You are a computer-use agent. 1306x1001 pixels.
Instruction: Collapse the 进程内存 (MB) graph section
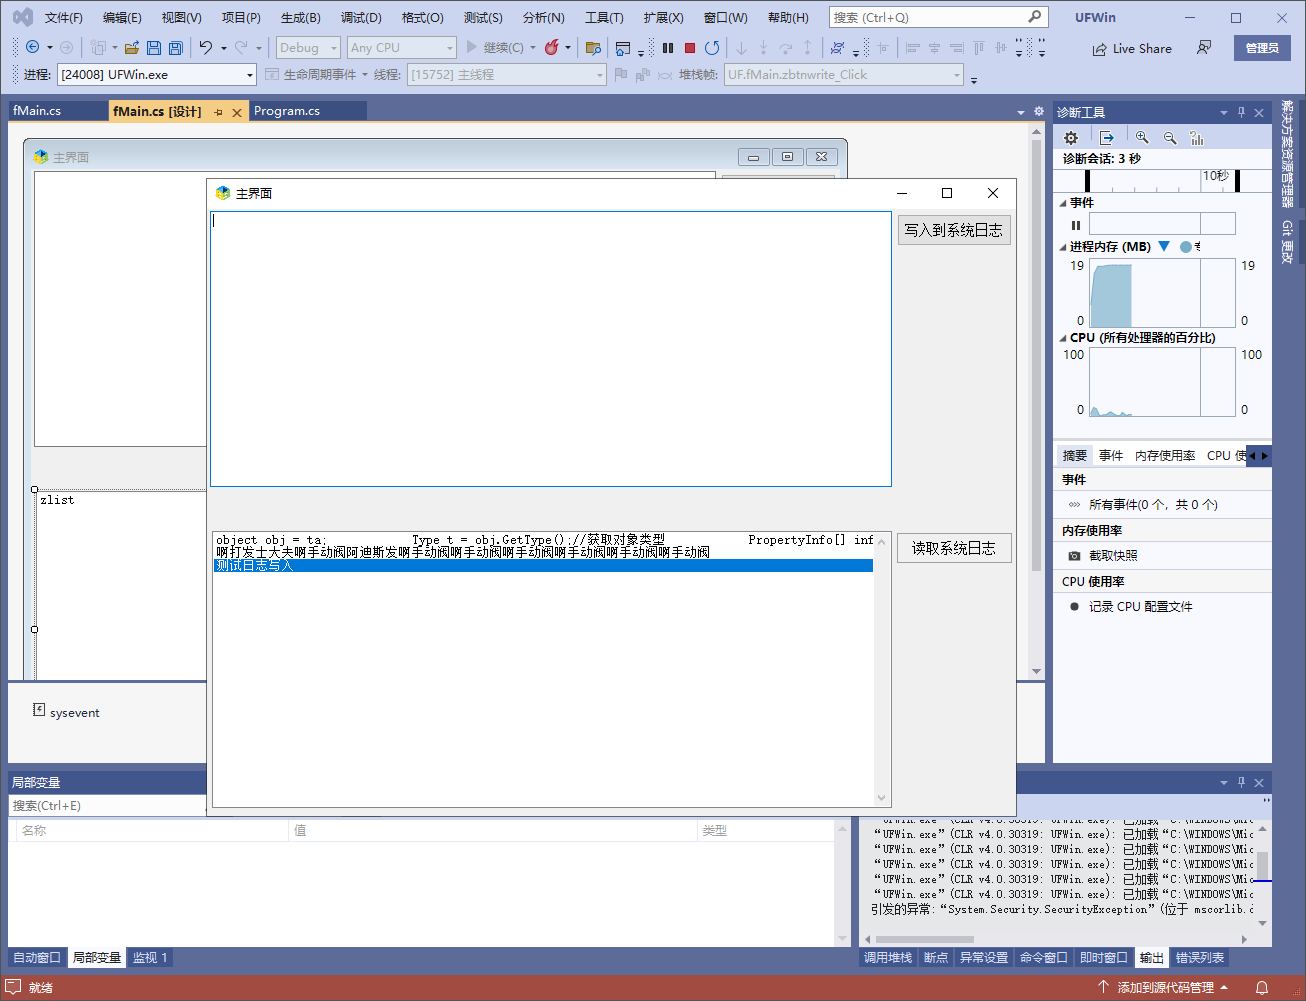coord(1063,247)
